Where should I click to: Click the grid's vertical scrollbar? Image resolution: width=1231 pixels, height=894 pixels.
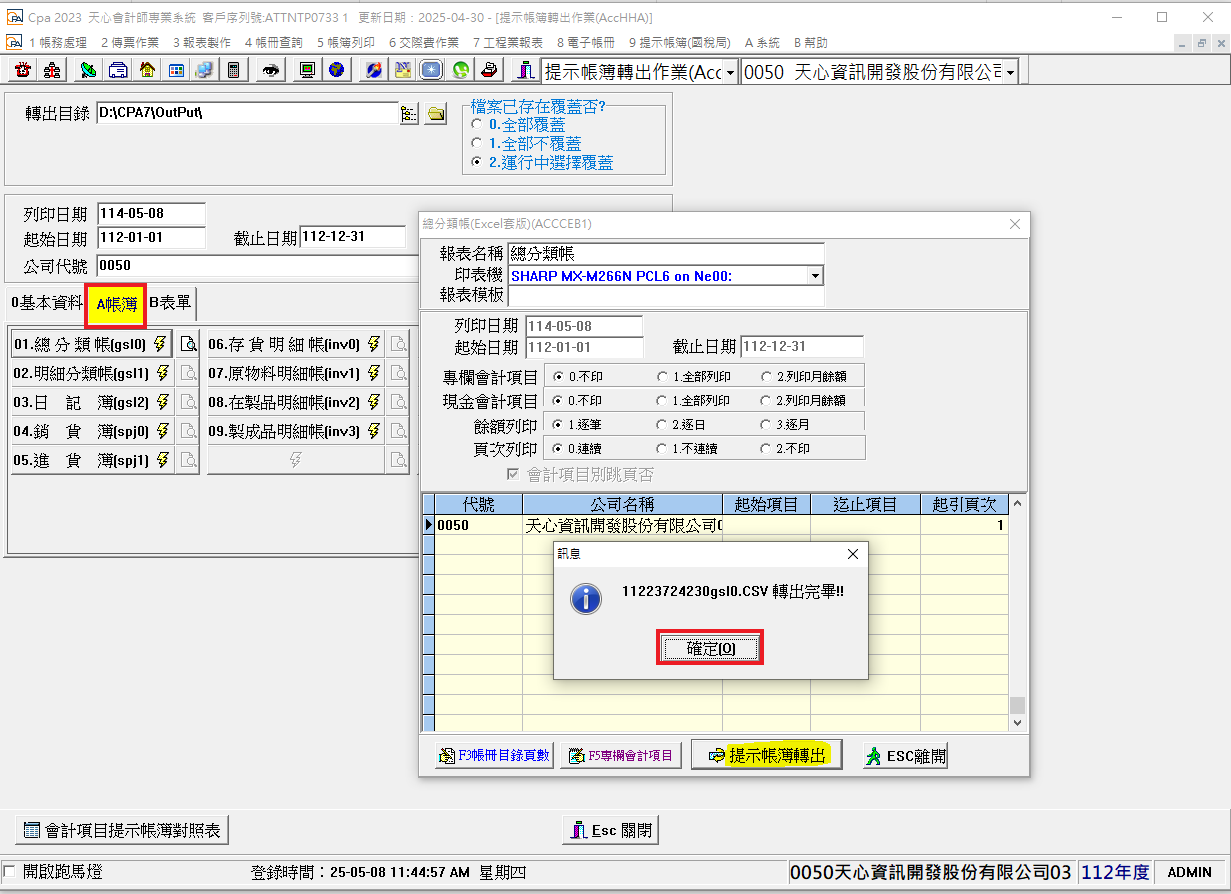coord(1017,612)
